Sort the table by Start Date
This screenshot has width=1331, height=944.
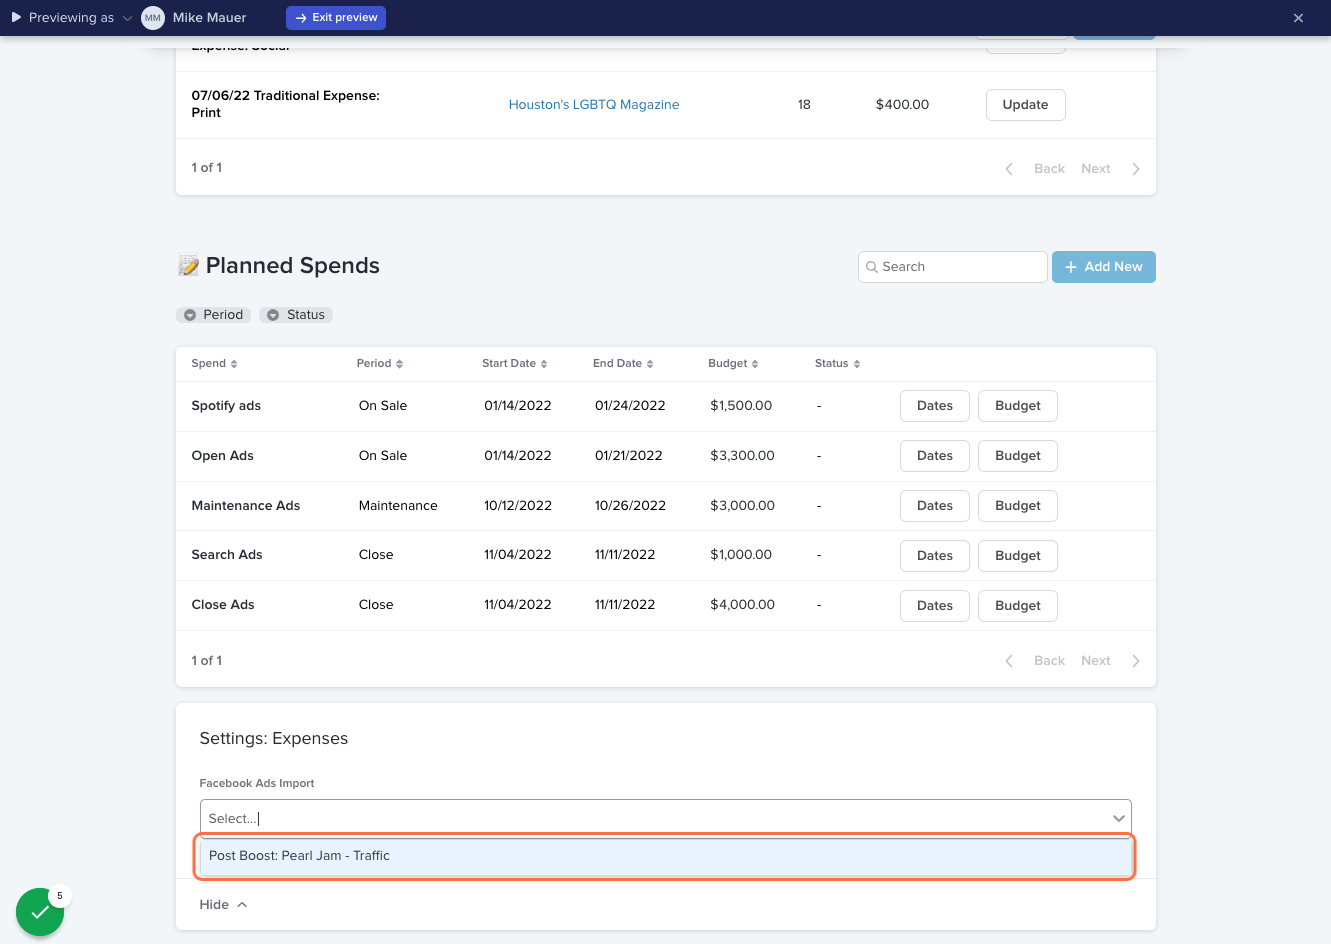[514, 364]
